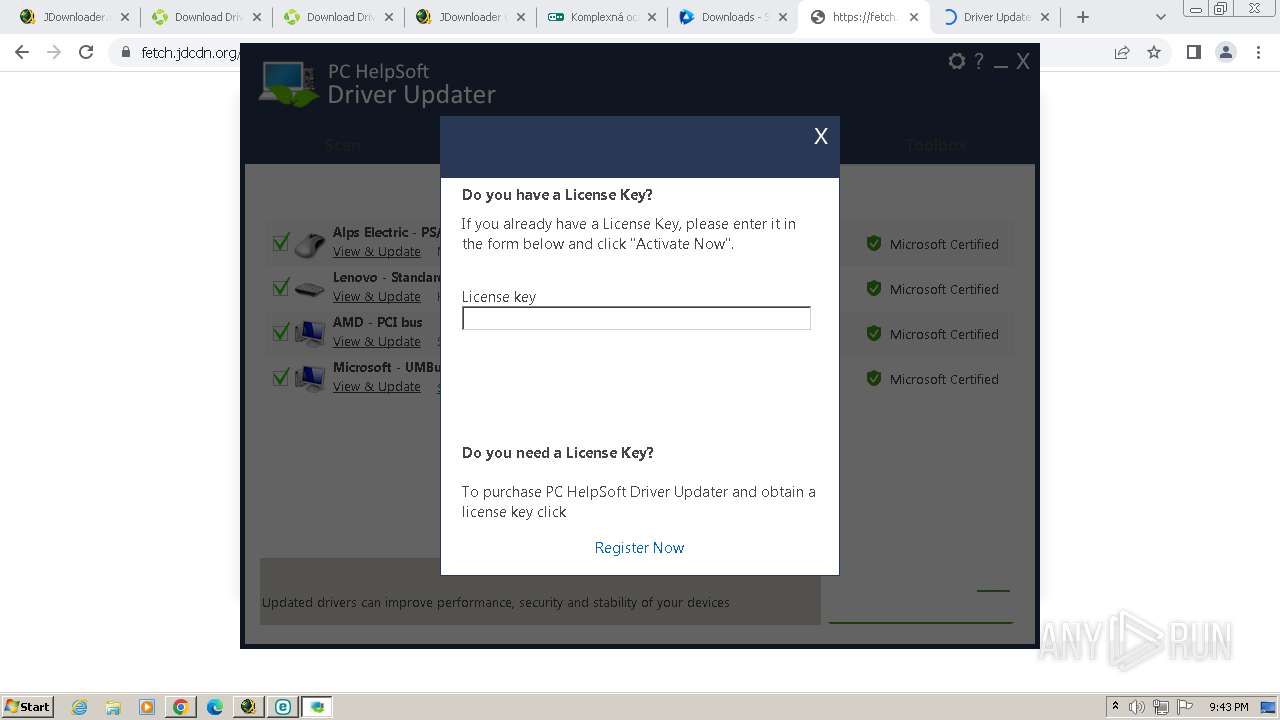Viewport: 1280px width, 720px height.
Task: Toggle the Lenovo driver checkbox
Action: click(x=281, y=288)
